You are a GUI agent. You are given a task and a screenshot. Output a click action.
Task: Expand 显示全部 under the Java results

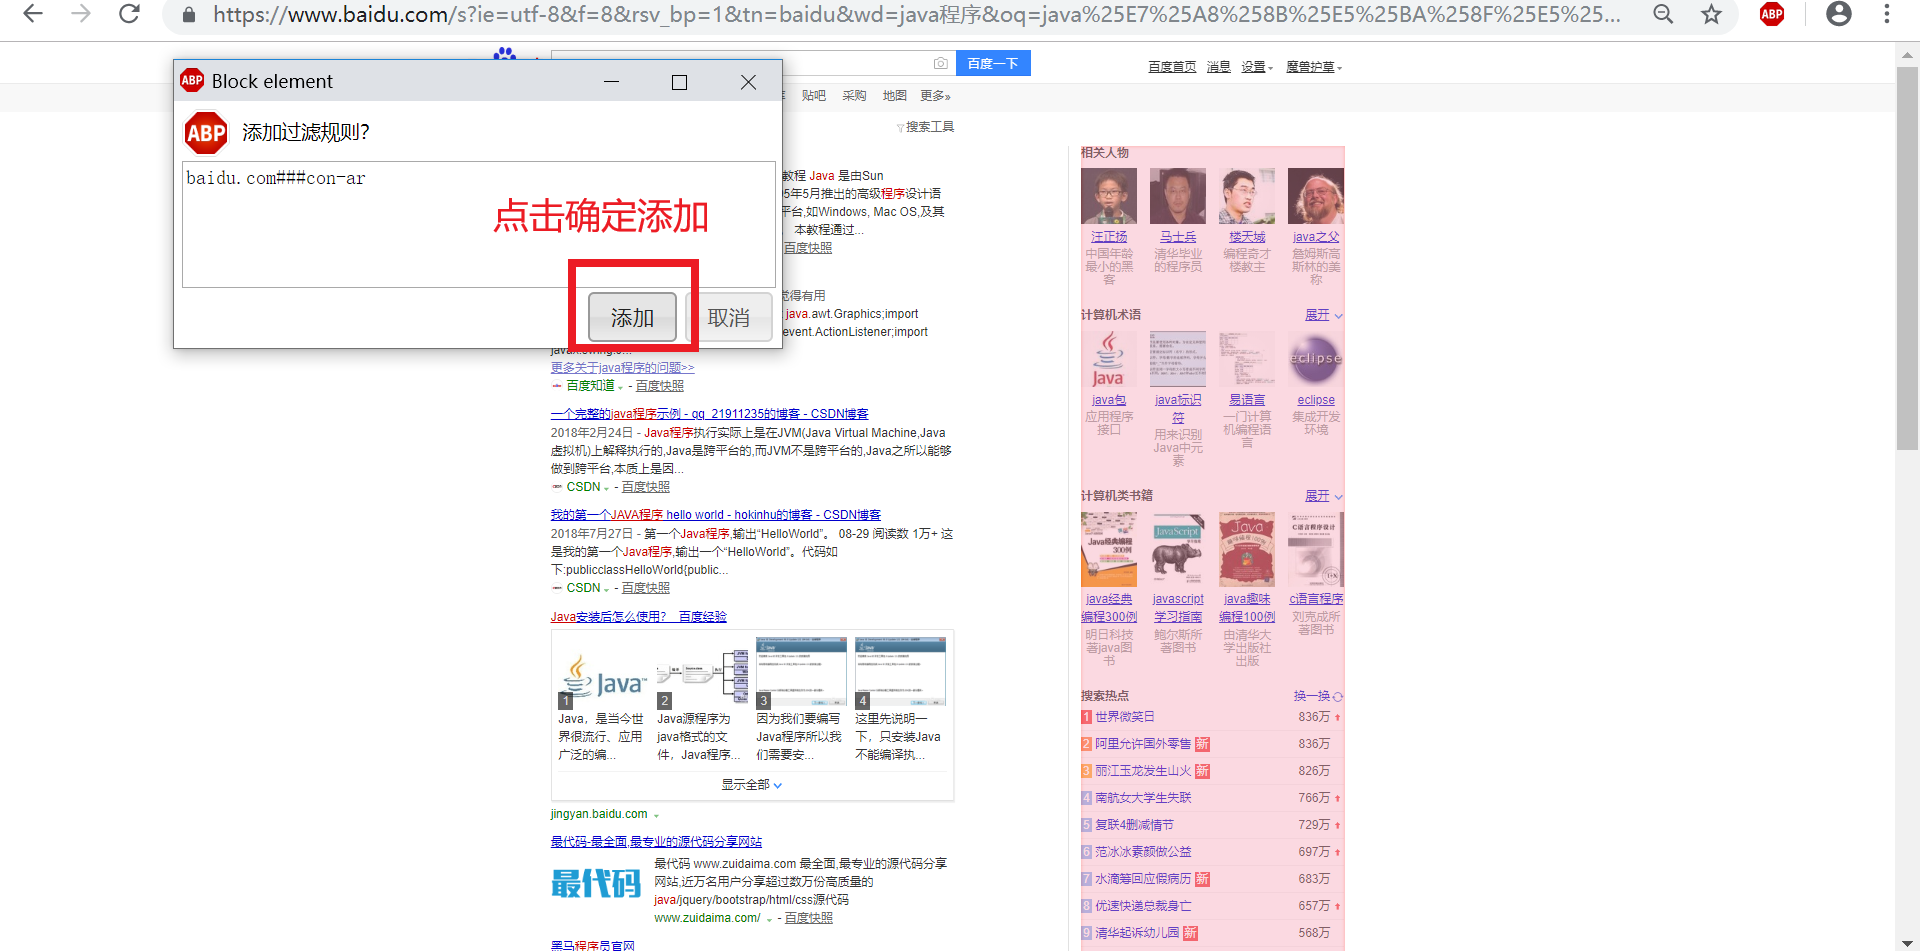tap(750, 785)
